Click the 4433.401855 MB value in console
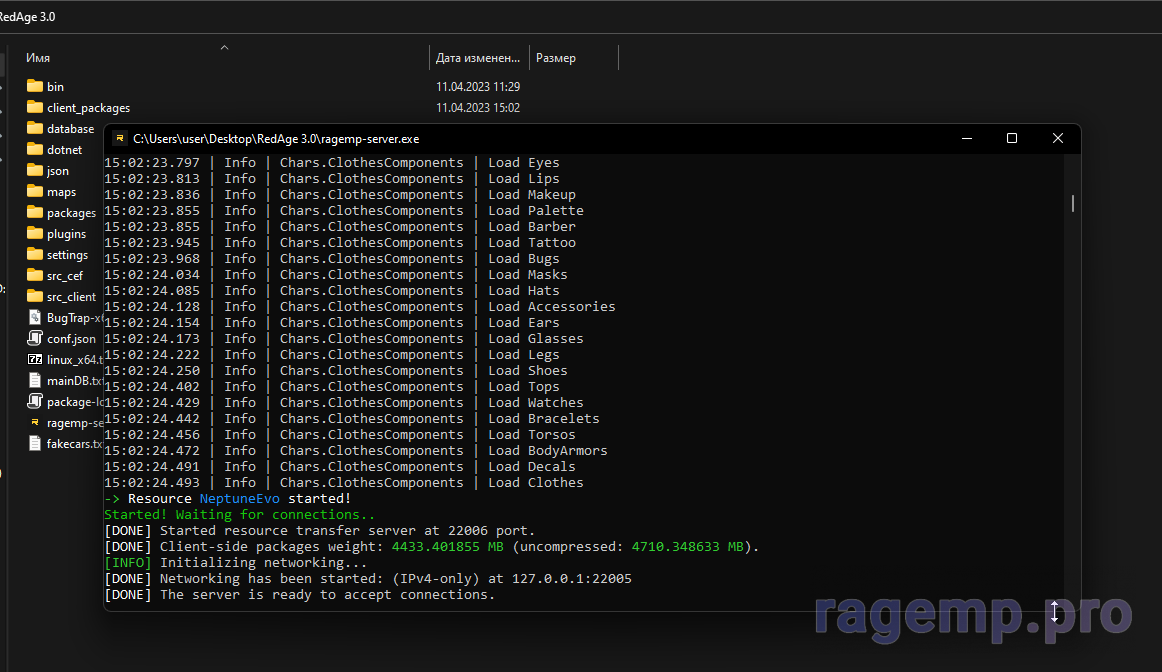The image size is (1162, 672). tap(448, 547)
